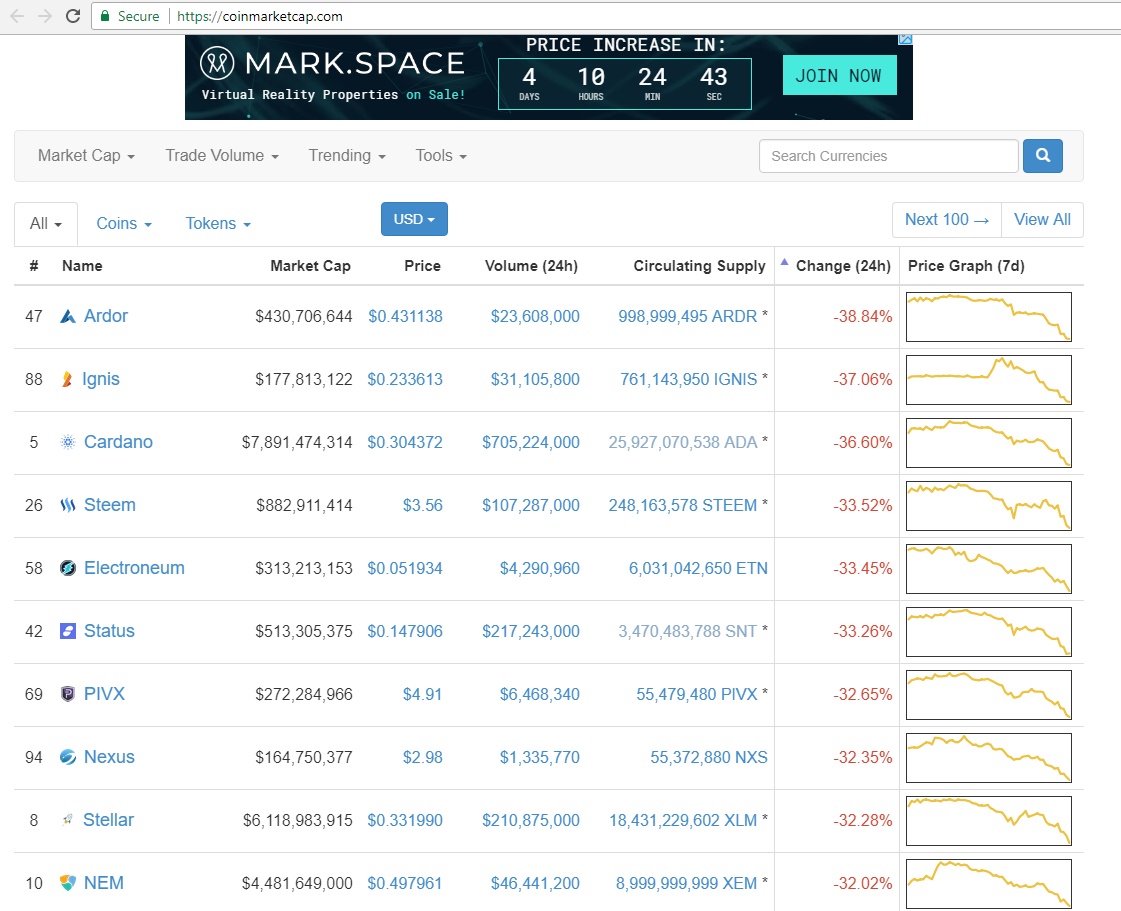Click the Next 100 button
The image size is (1121, 911).
(947, 220)
